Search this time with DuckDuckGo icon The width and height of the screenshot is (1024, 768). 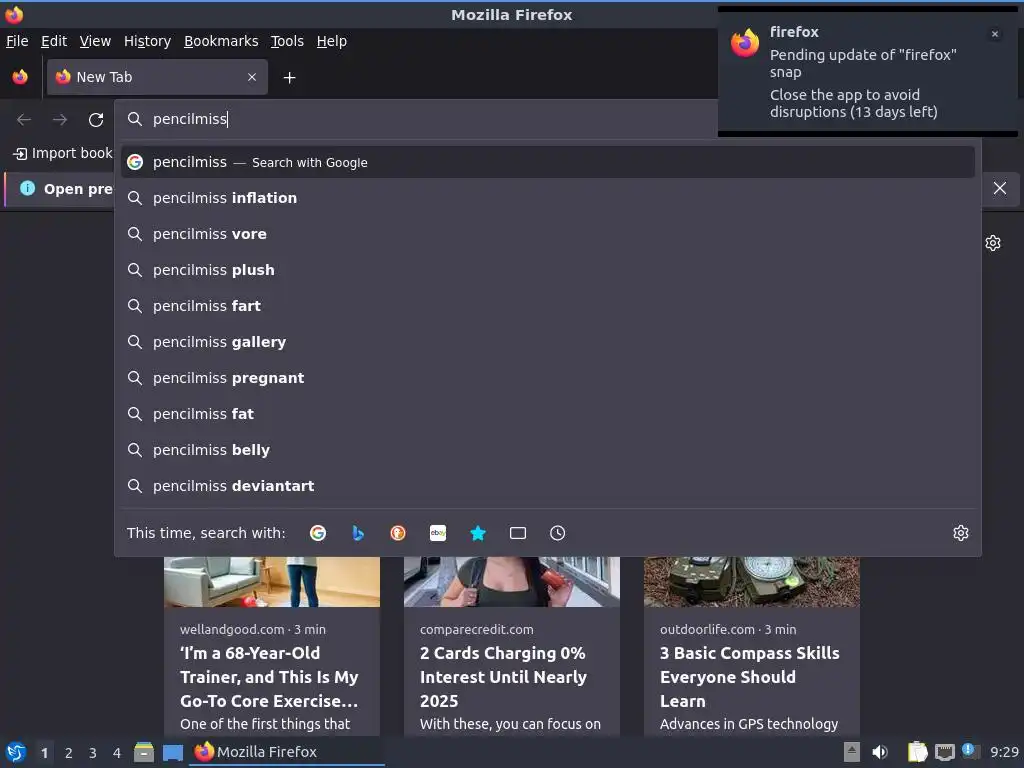point(398,533)
